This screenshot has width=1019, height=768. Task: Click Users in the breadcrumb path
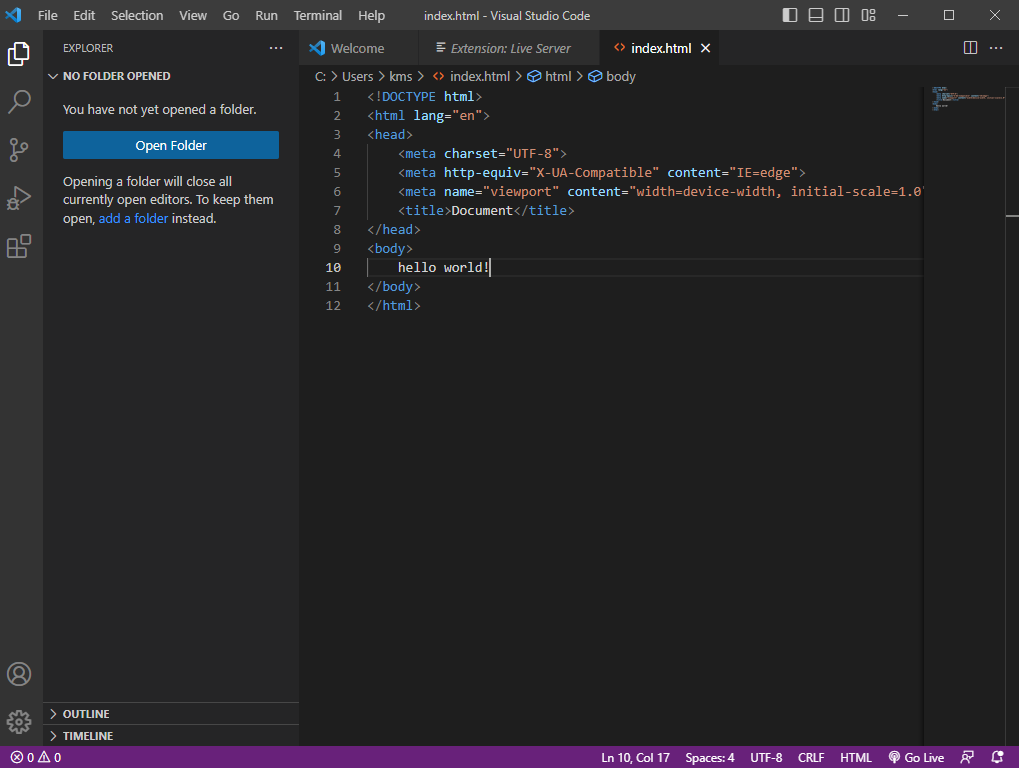point(357,76)
